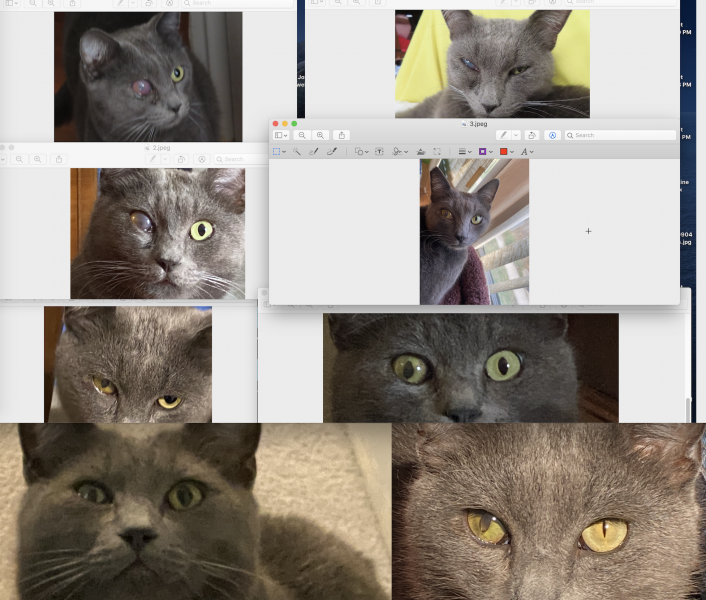Screen dimensions: 706x600
Task: Click the crop tool in the markup toolbar
Action: (x=437, y=151)
